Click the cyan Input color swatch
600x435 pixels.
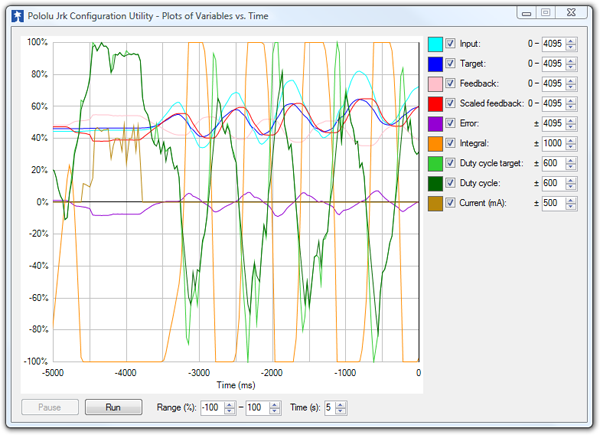coord(435,45)
